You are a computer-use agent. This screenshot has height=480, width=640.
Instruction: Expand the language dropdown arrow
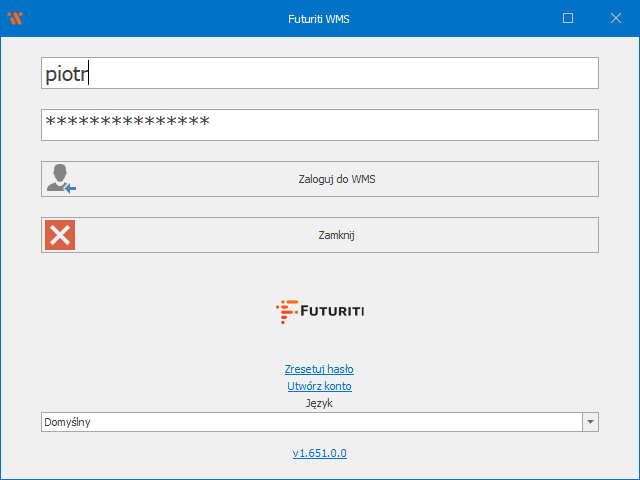pyautogui.click(x=590, y=422)
